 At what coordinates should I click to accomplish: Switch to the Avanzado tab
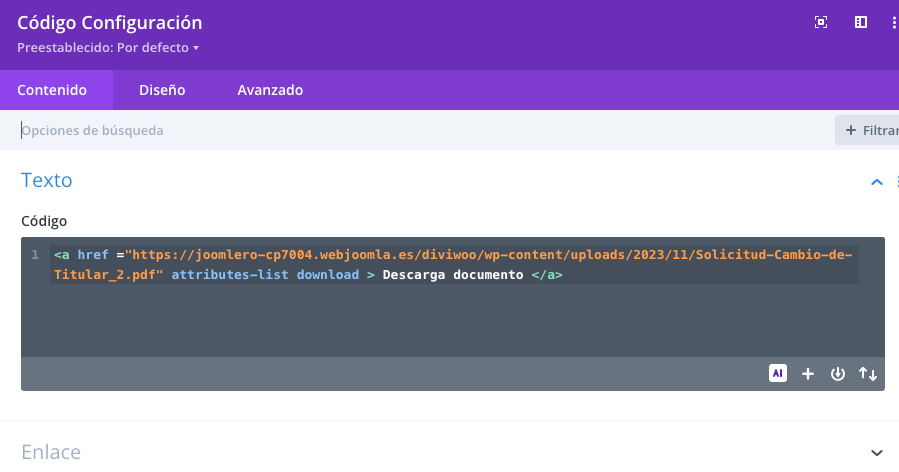(270, 90)
